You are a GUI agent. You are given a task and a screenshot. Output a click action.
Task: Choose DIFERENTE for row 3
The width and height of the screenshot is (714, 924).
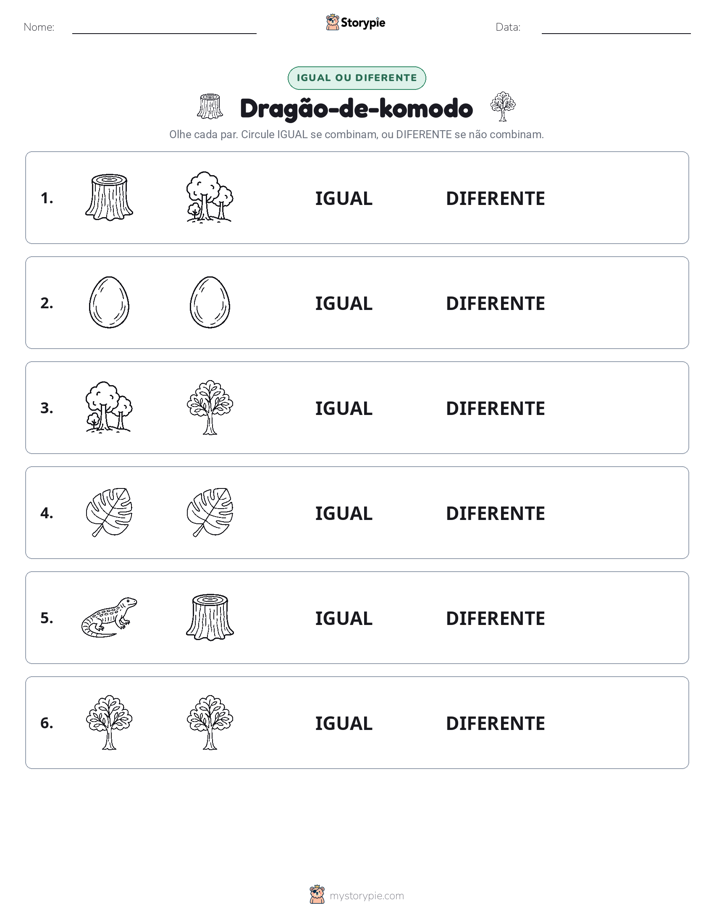[x=495, y=408]
